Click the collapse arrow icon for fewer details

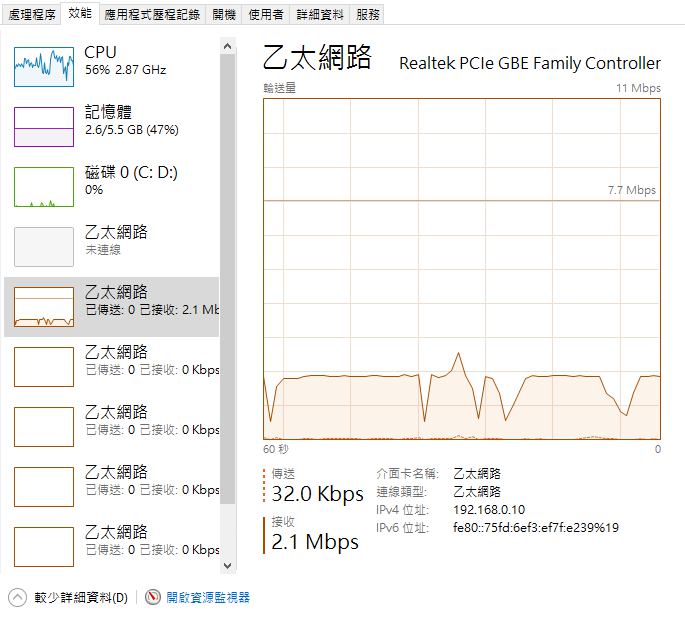tap(17, 597)
